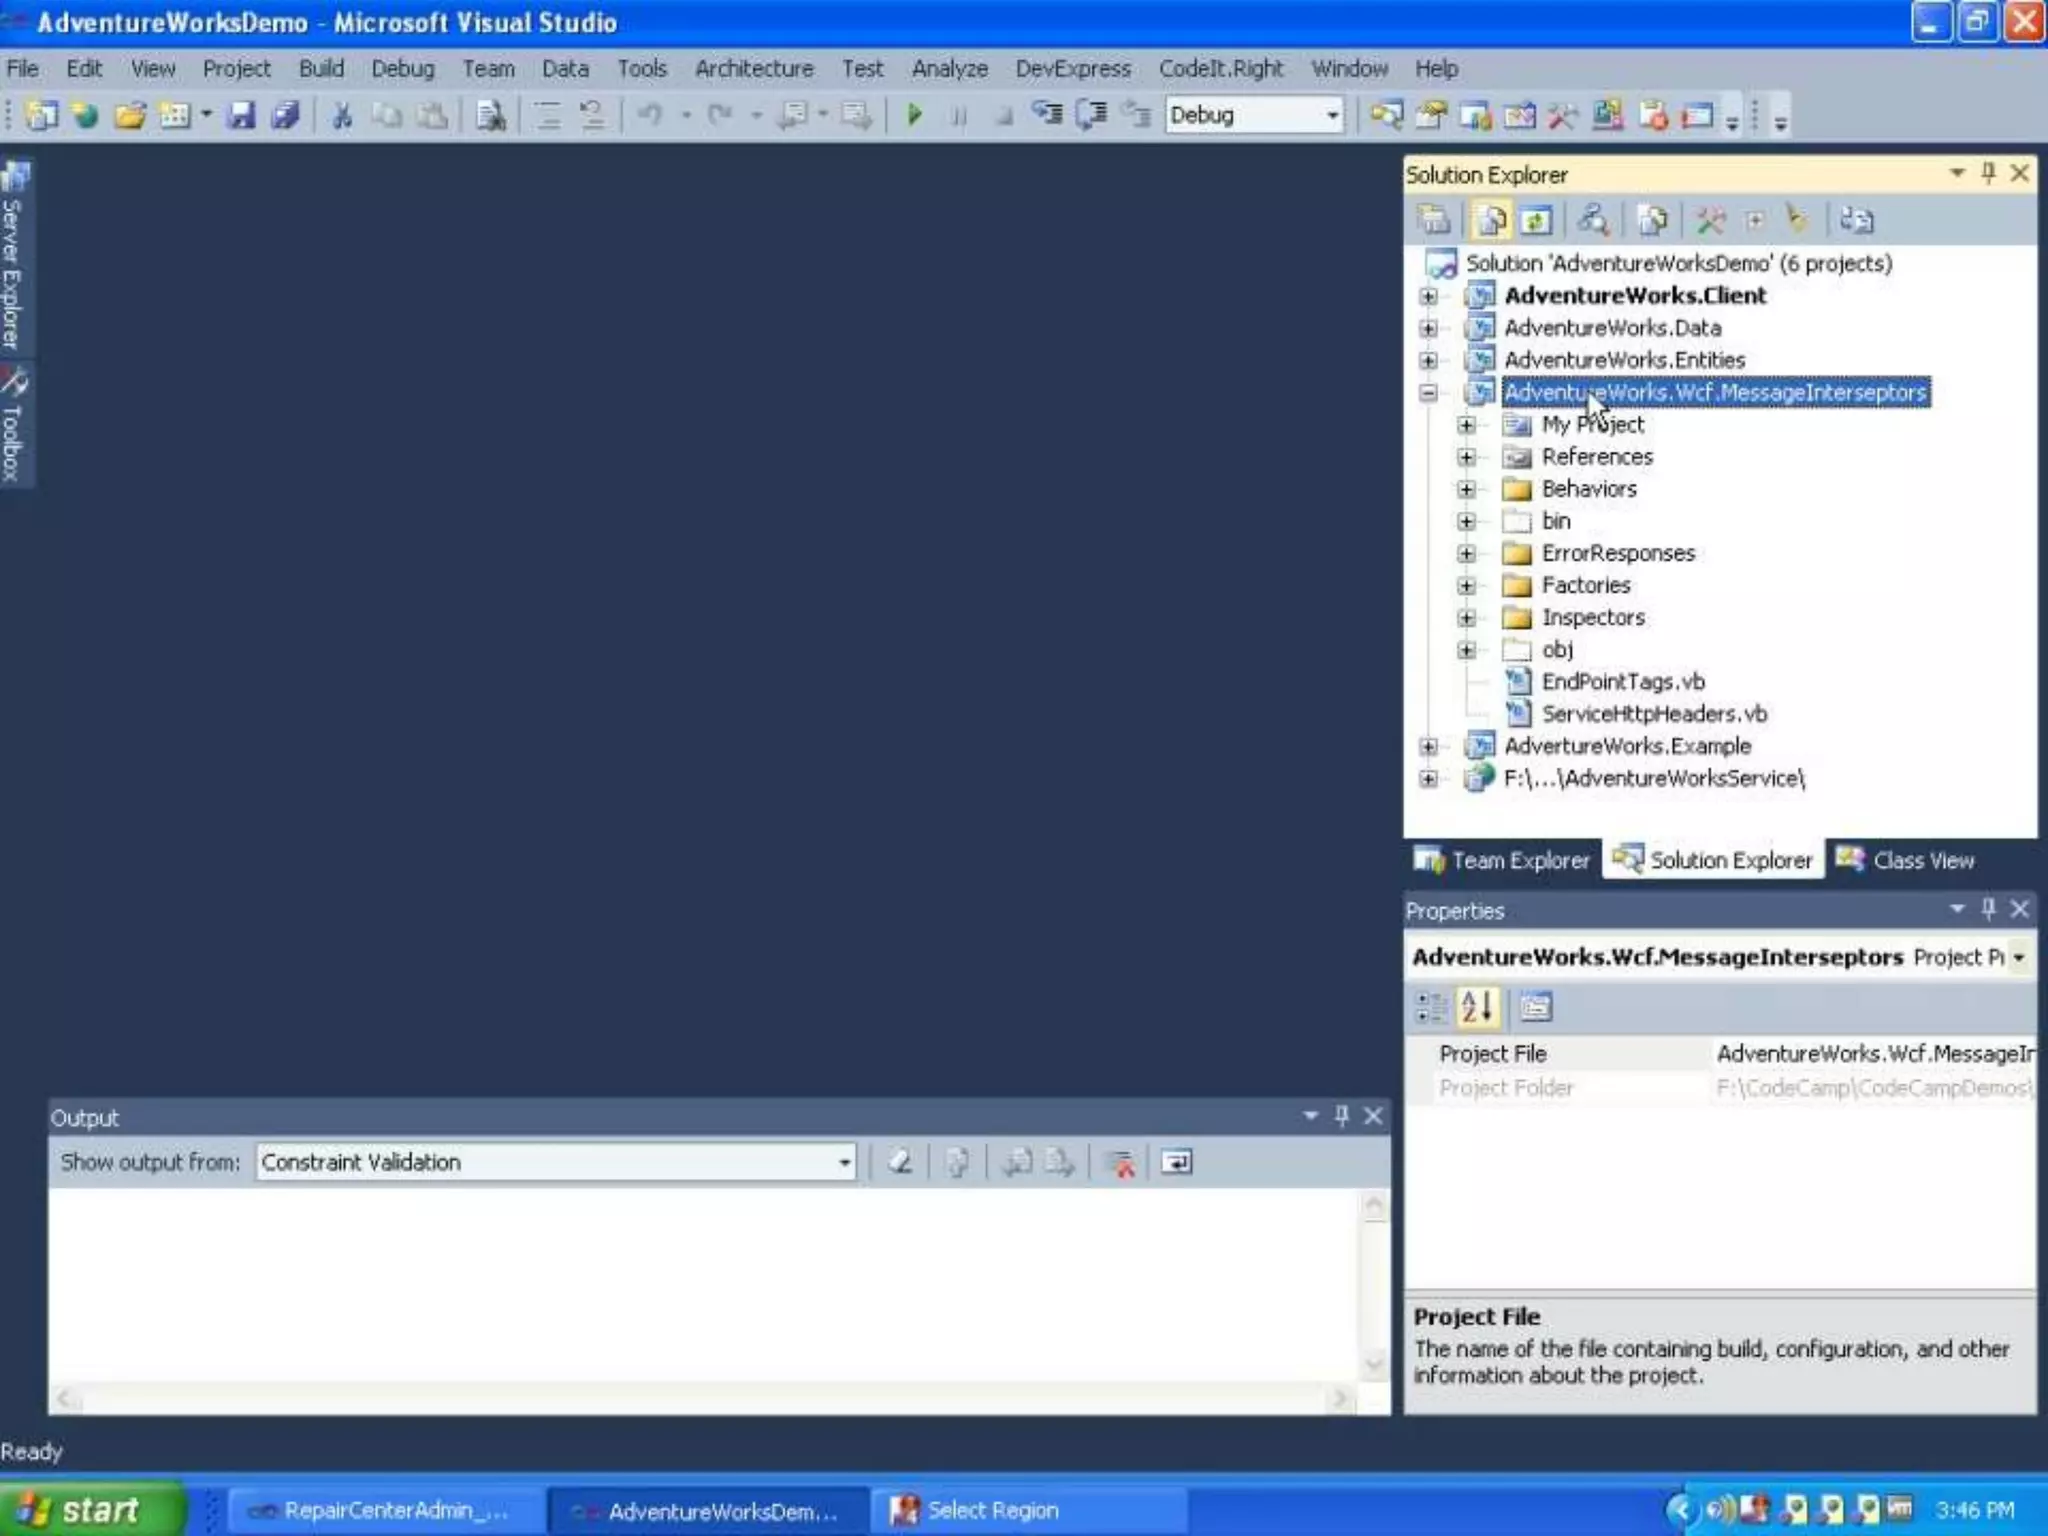Image resolution: width=2048 pixels, height=1536 pixels.
Task: Select the AdventureWorks.Data project
Action: point(1612,328)
